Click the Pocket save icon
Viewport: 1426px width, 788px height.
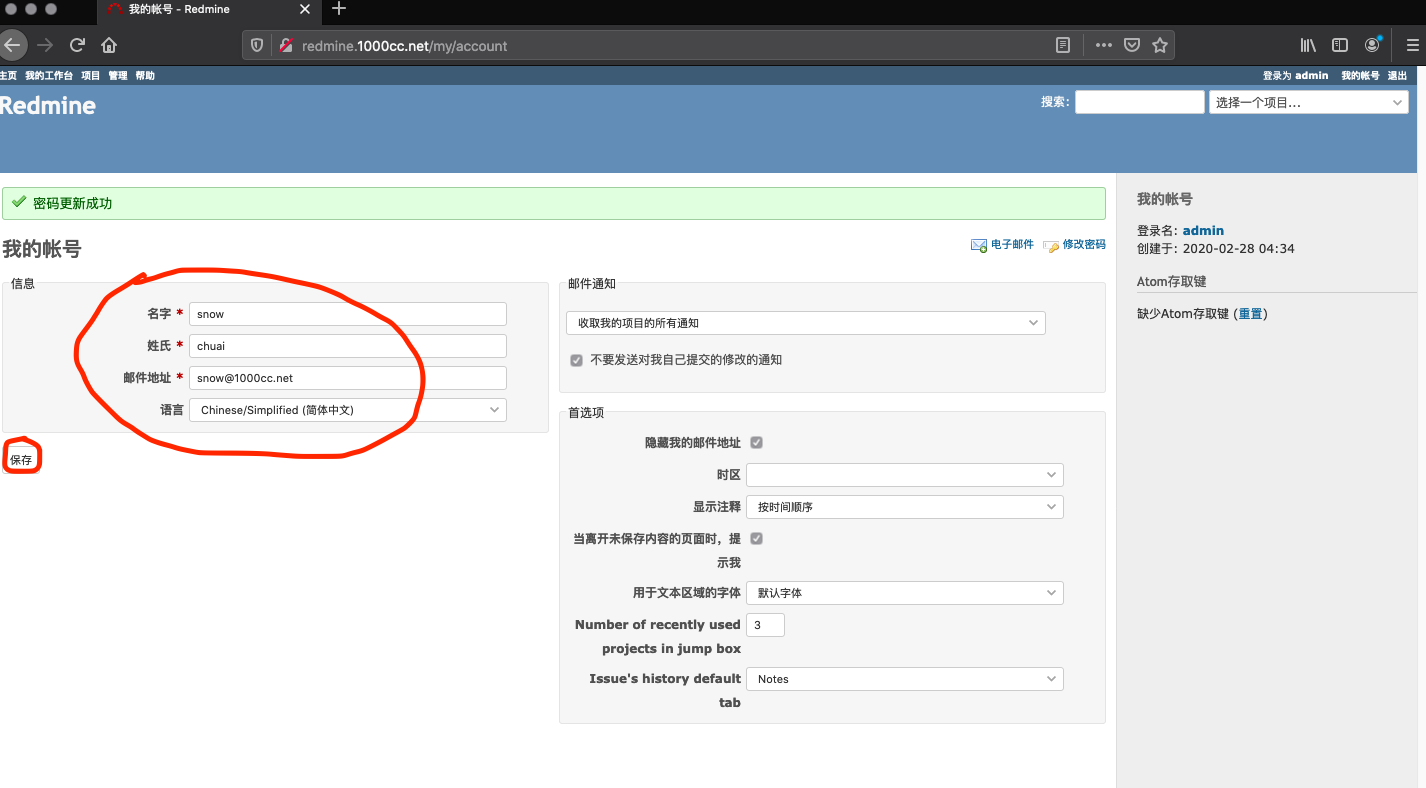[x=1132, y=45]
